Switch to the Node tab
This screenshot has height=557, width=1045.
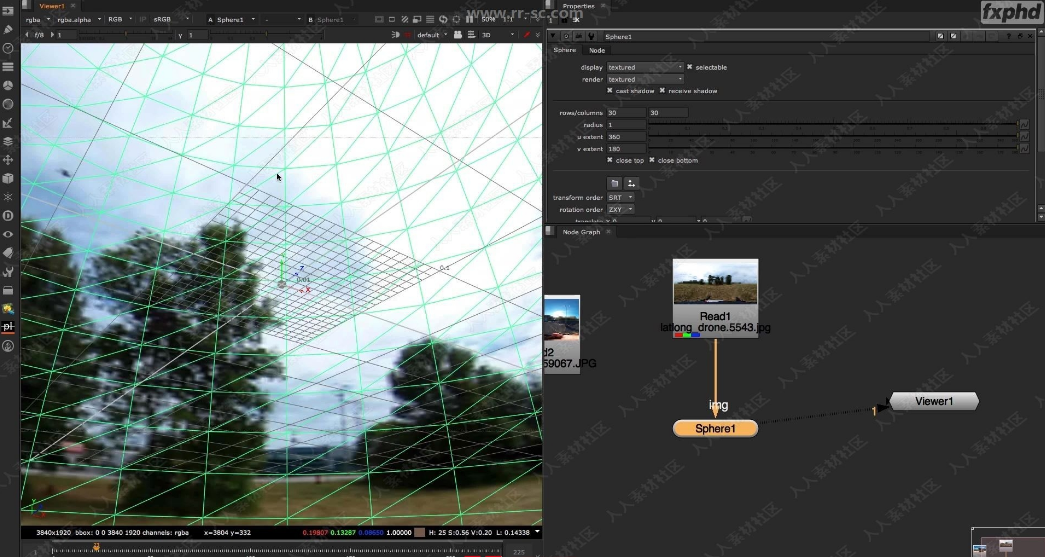tap(597, 51)
